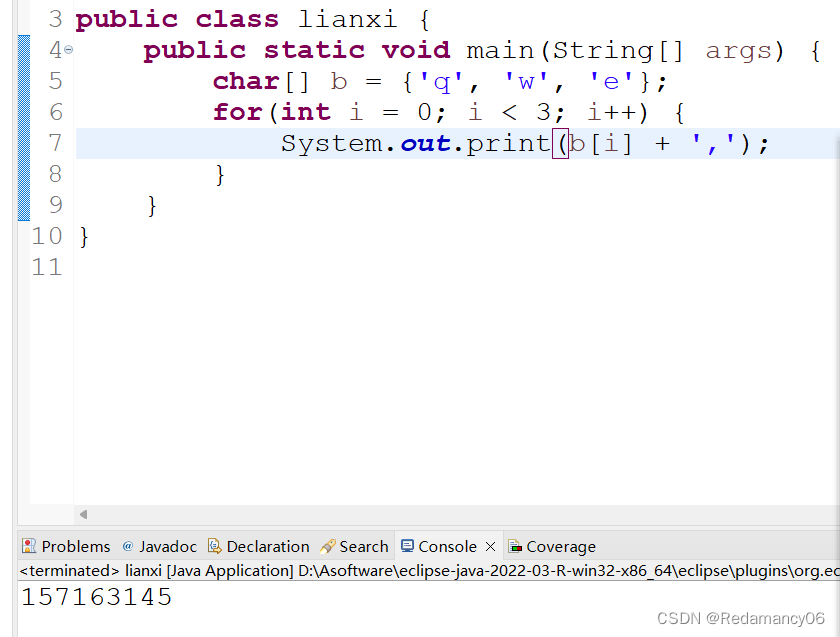Screen dimensions: 840x637
Task: Close the Console tab
Action: (490, 546)
